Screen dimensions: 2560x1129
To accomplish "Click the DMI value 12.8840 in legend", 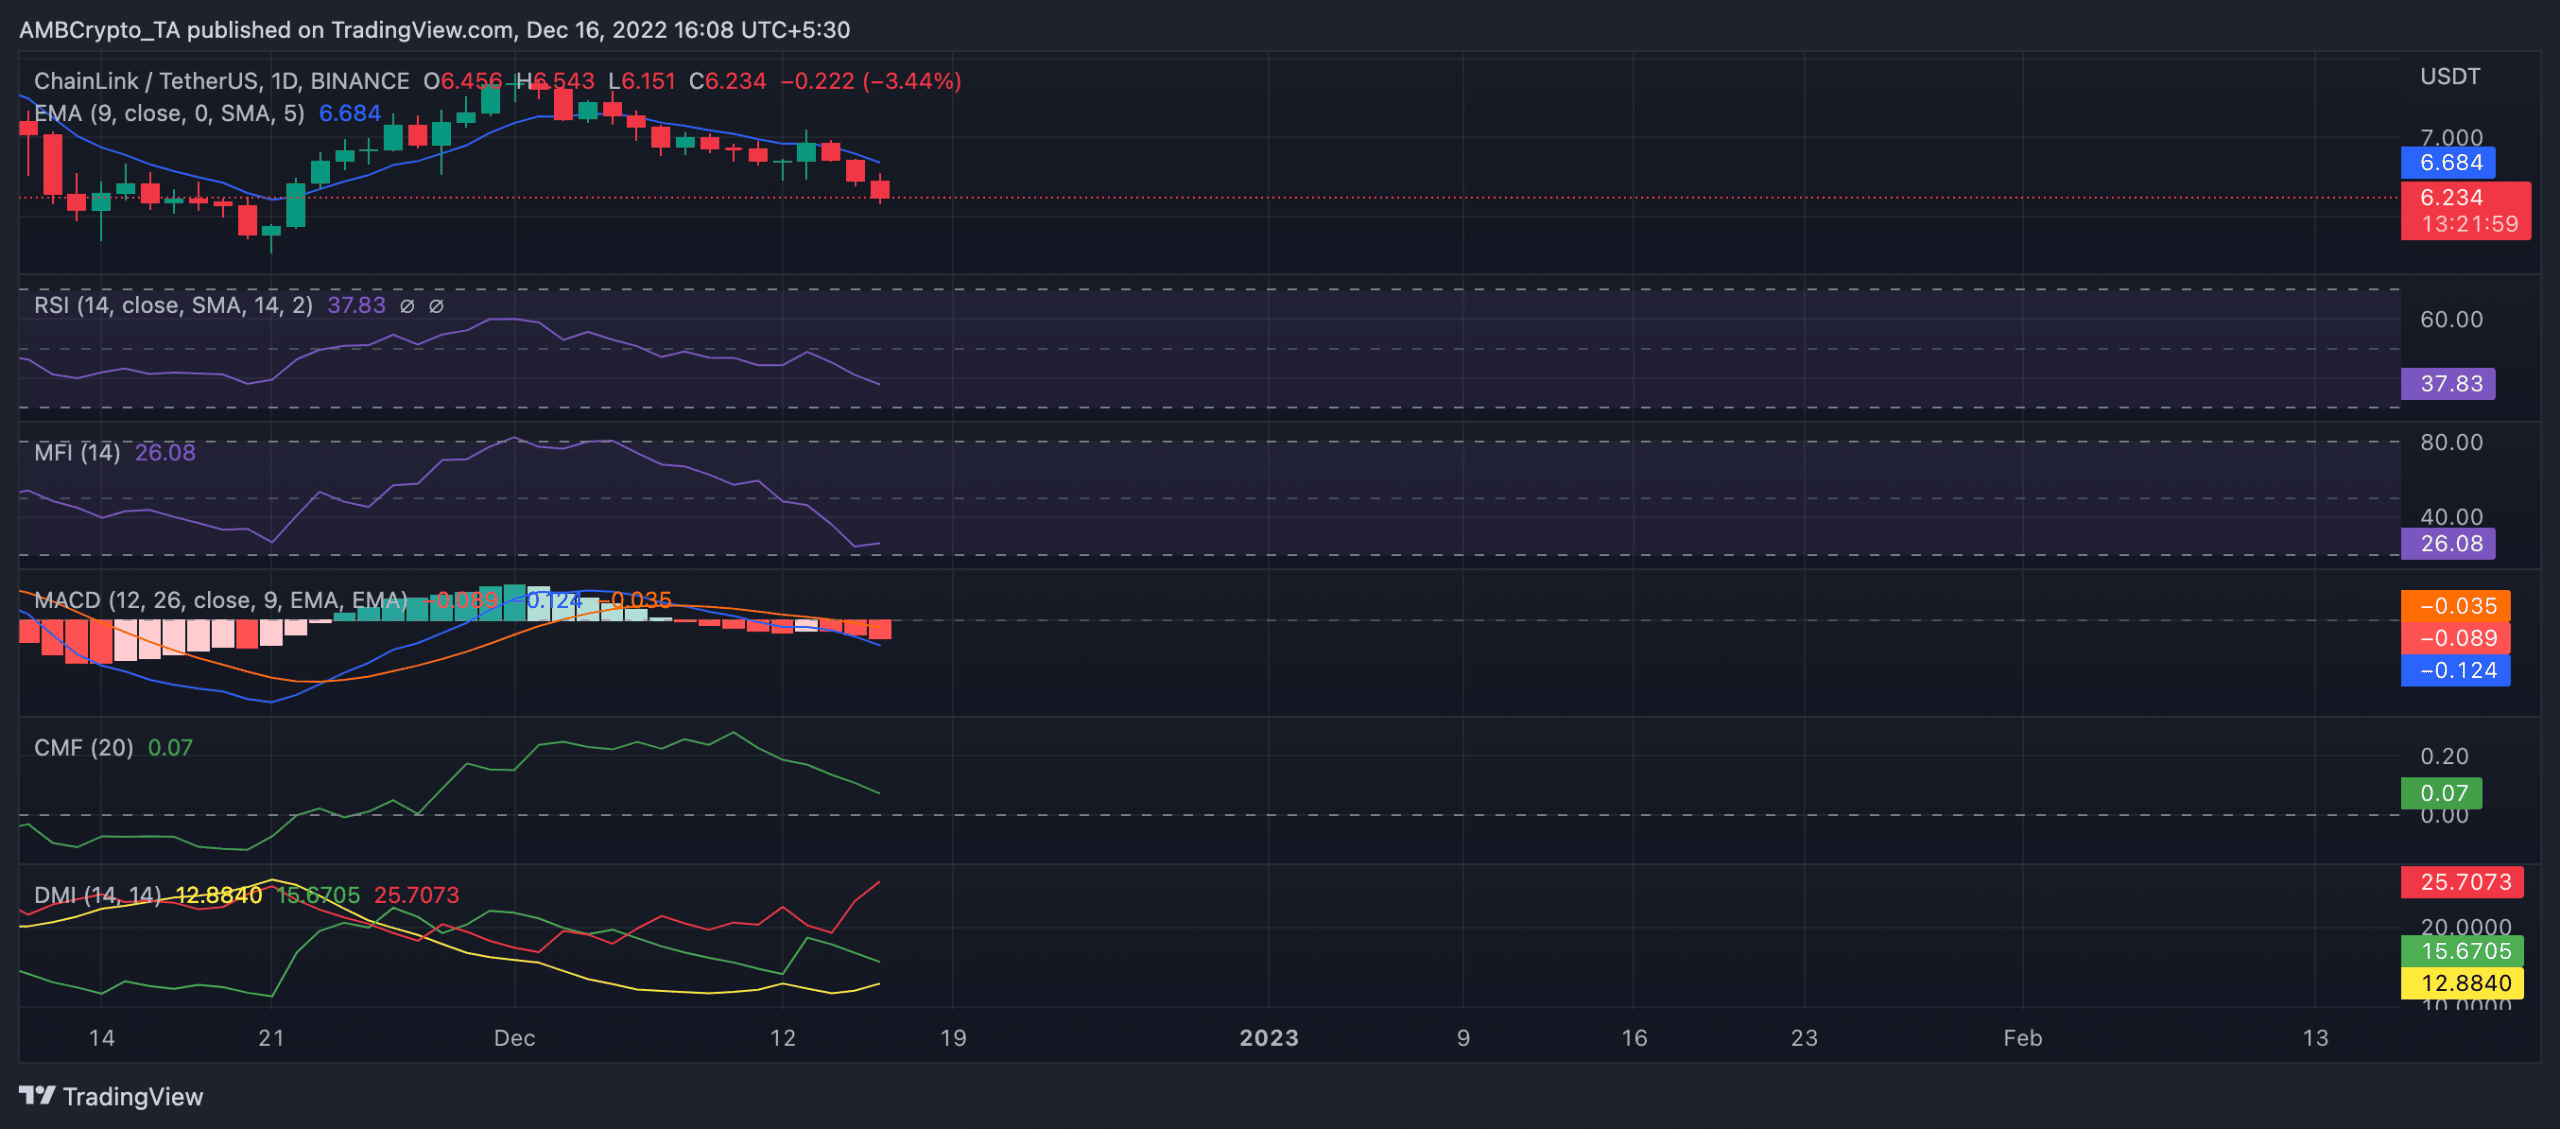I will (218, 895).
